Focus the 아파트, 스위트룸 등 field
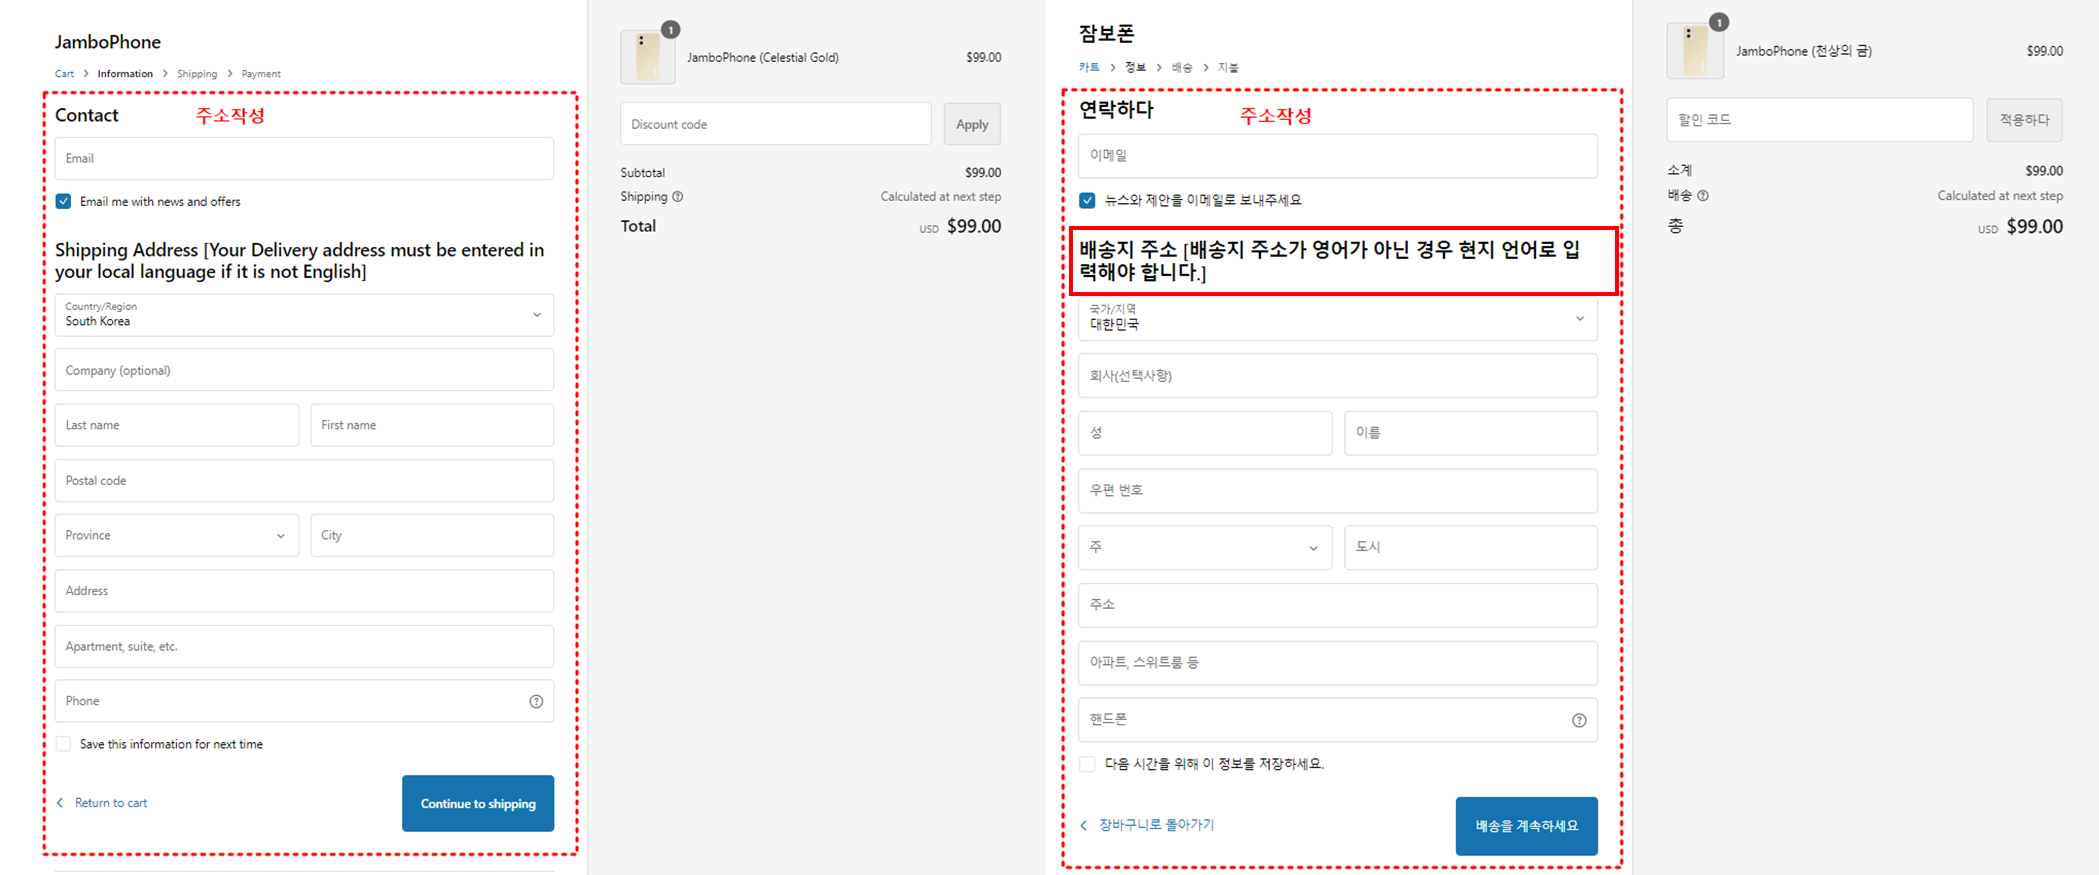Screen dimensions: 2099x875 pyautogui.click(x=1338, y=663)
